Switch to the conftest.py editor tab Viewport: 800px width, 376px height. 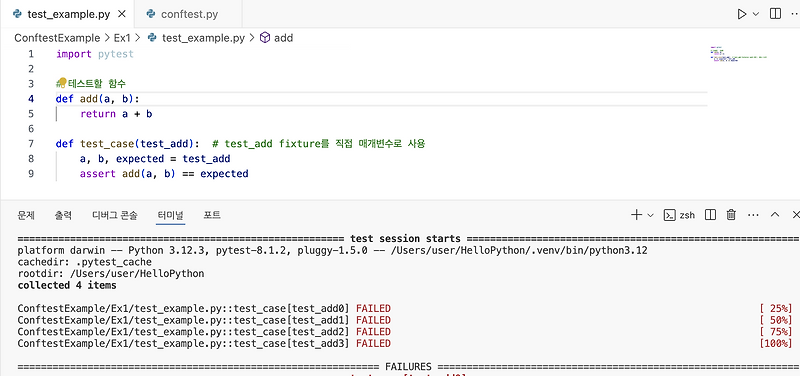click(x=188, y=14)
